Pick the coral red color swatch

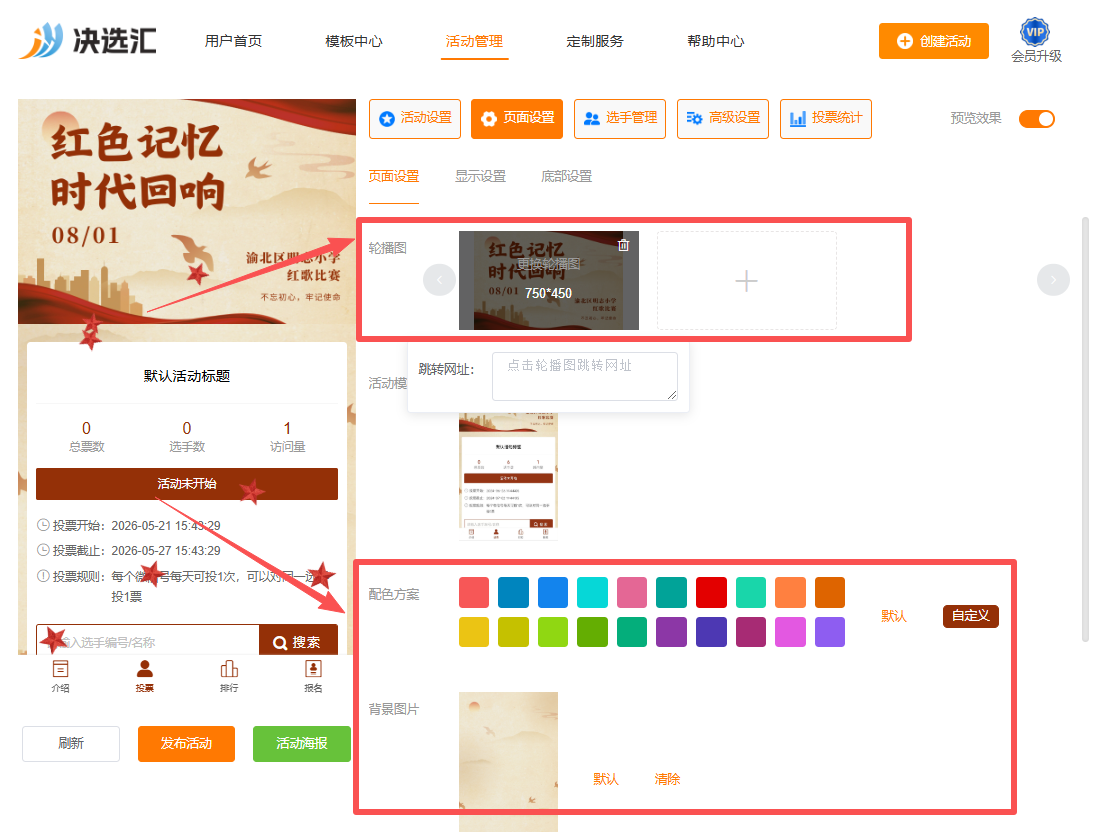coord(474,592)
